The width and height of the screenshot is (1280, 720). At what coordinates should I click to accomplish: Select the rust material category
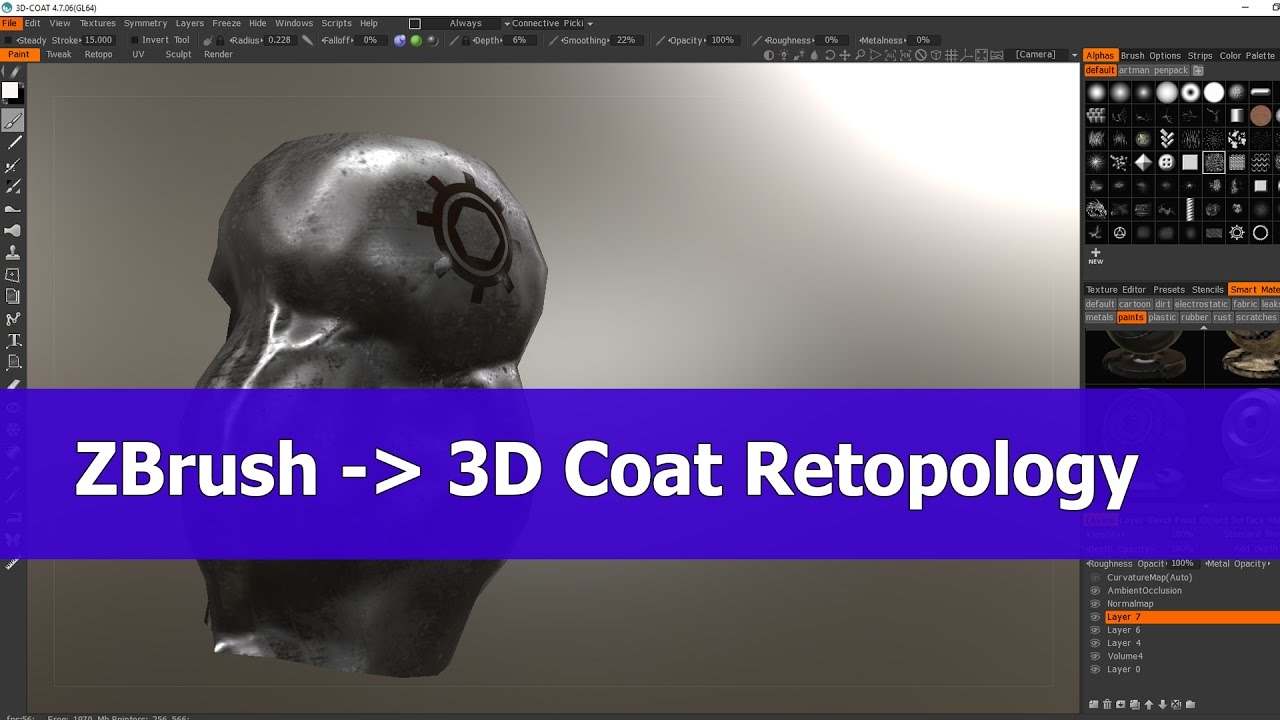pos(1222,317)
